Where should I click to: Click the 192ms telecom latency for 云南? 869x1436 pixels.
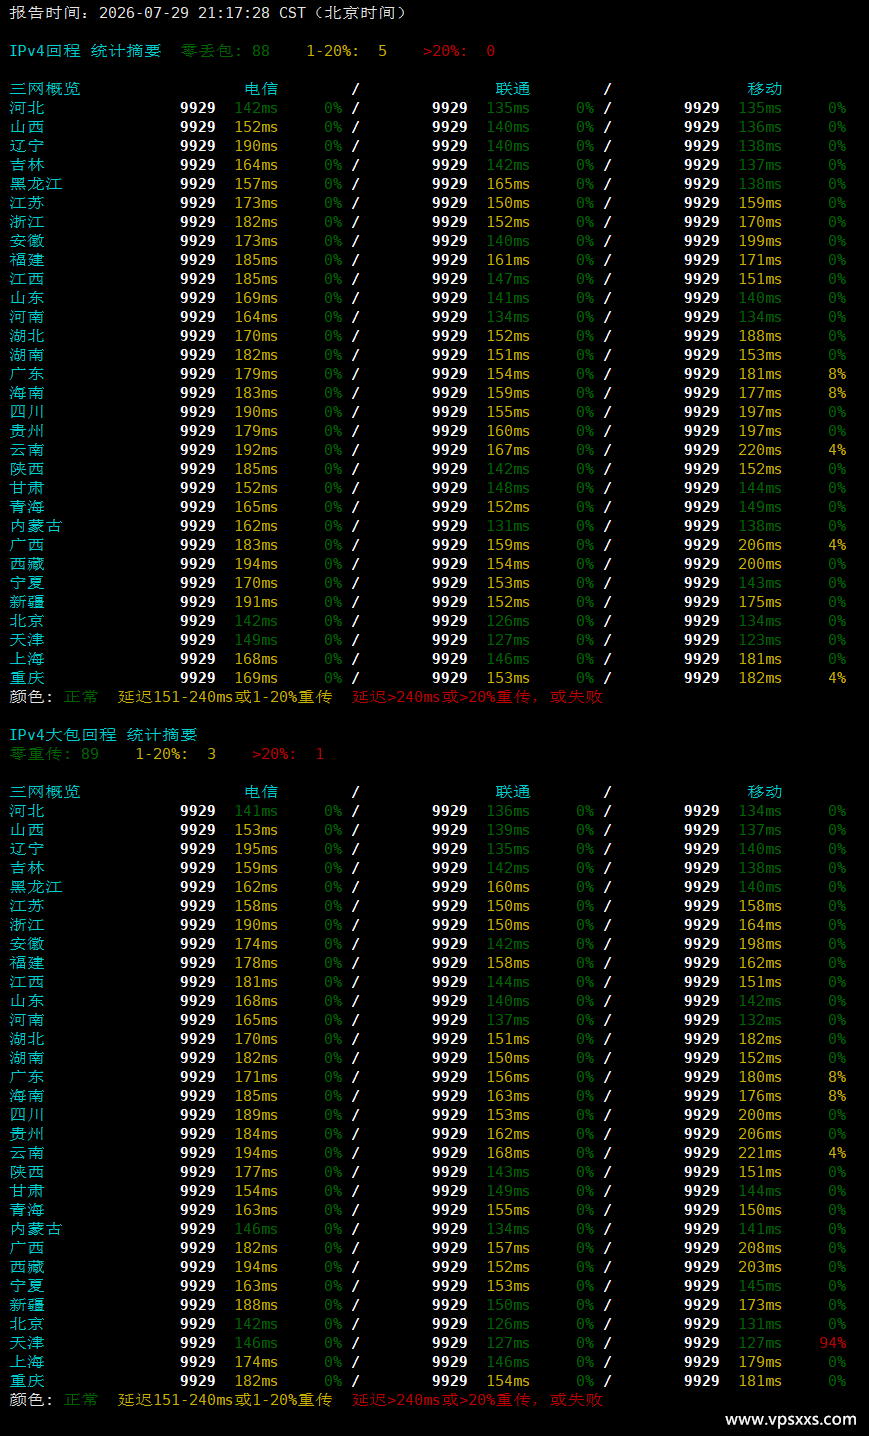click(256, 450)
